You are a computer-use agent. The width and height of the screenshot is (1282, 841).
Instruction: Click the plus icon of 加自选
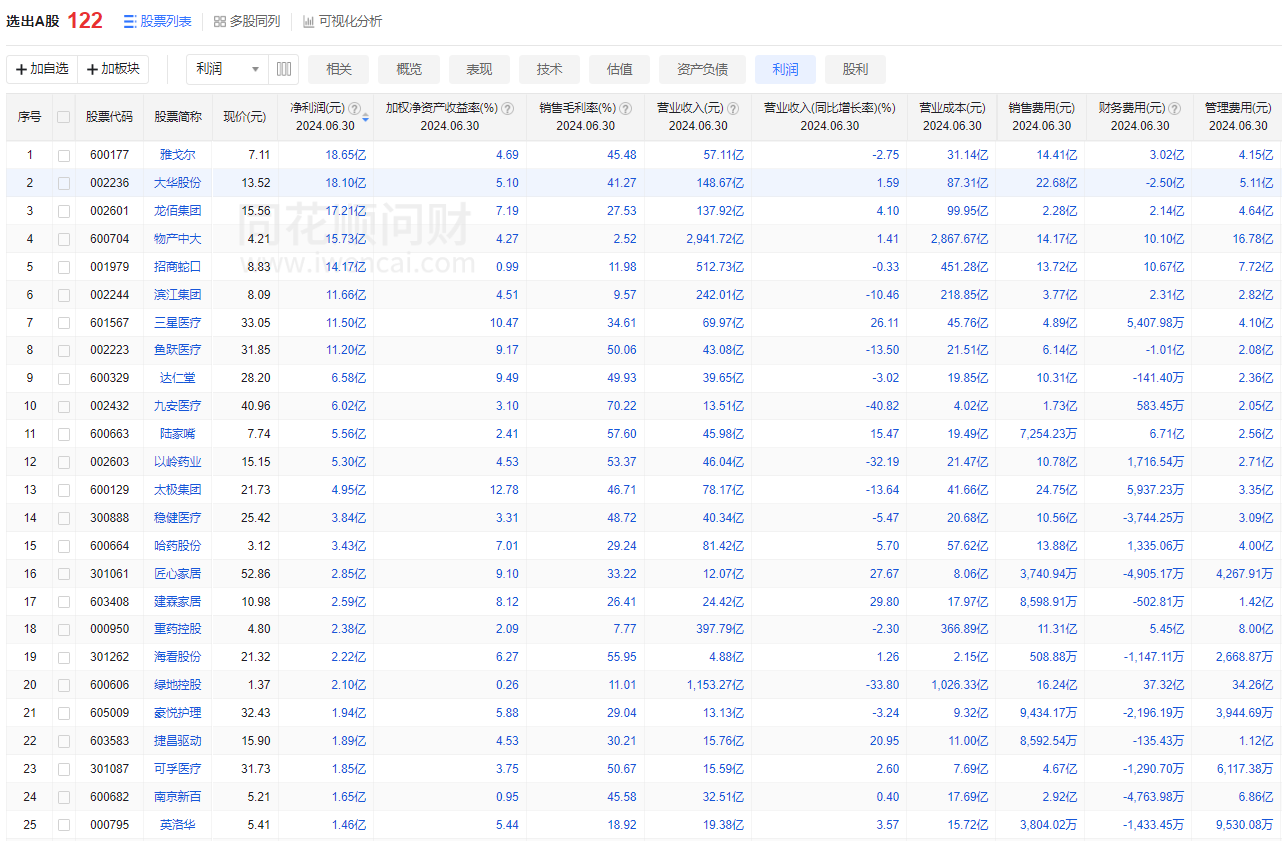(21, 69)
